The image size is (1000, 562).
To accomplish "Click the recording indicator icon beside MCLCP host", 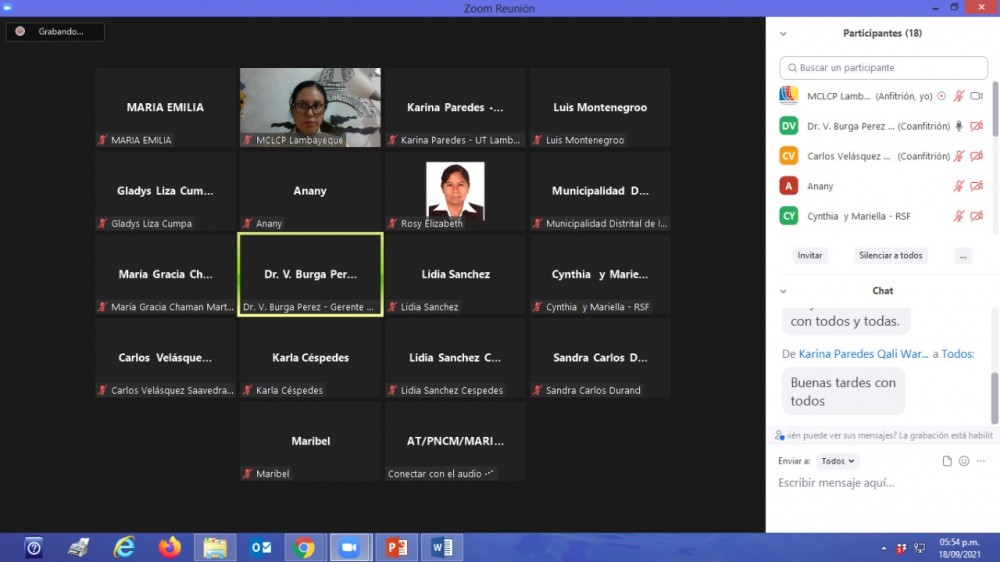I will pyautogui.click(x=941, y=96).
